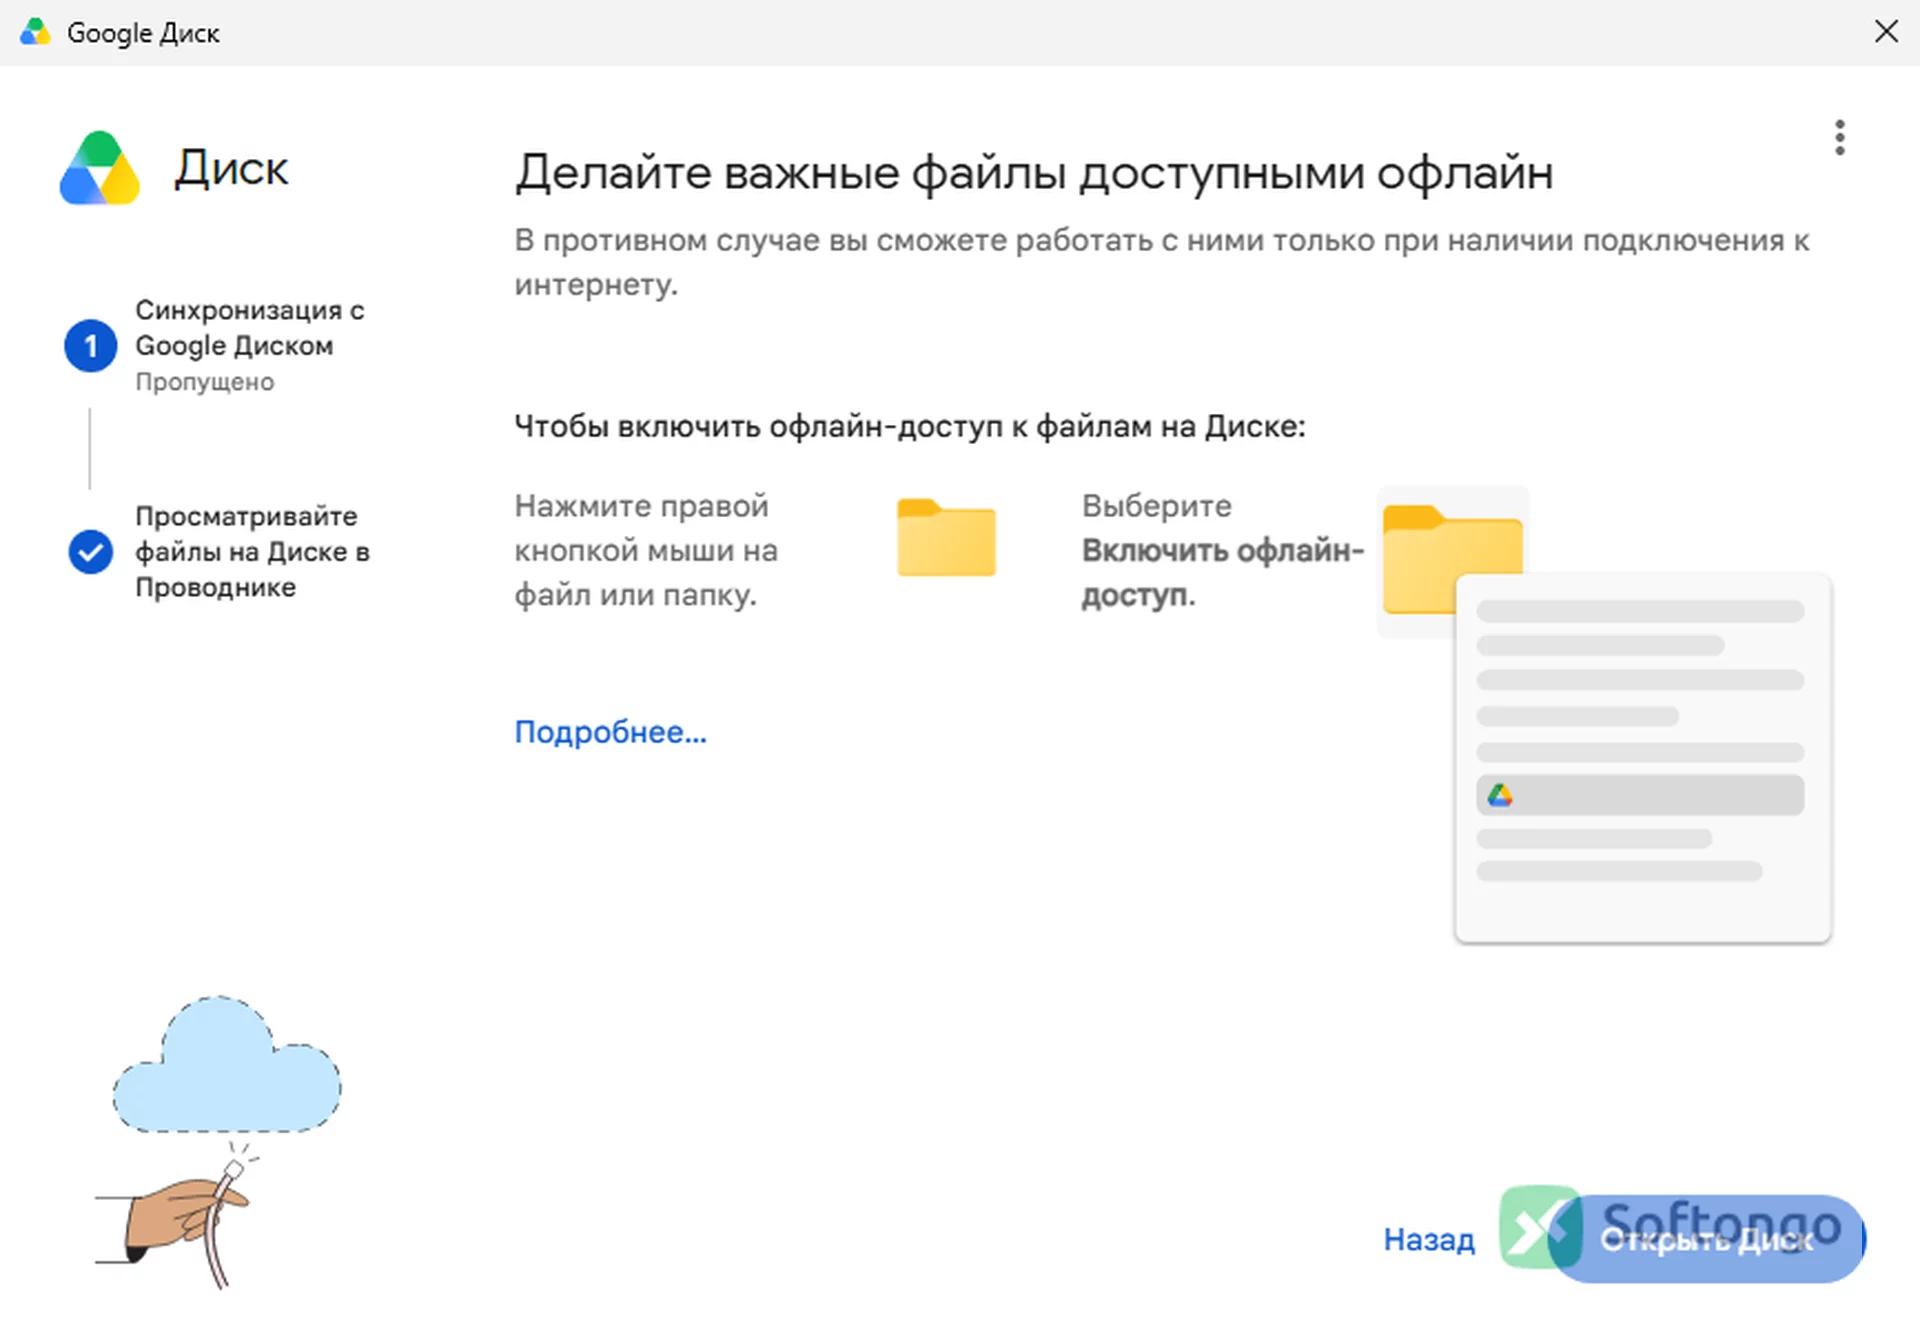Select step 1 circle for Синхронизация
The image size is (1920, 1330).
click(x=91, y=346)
